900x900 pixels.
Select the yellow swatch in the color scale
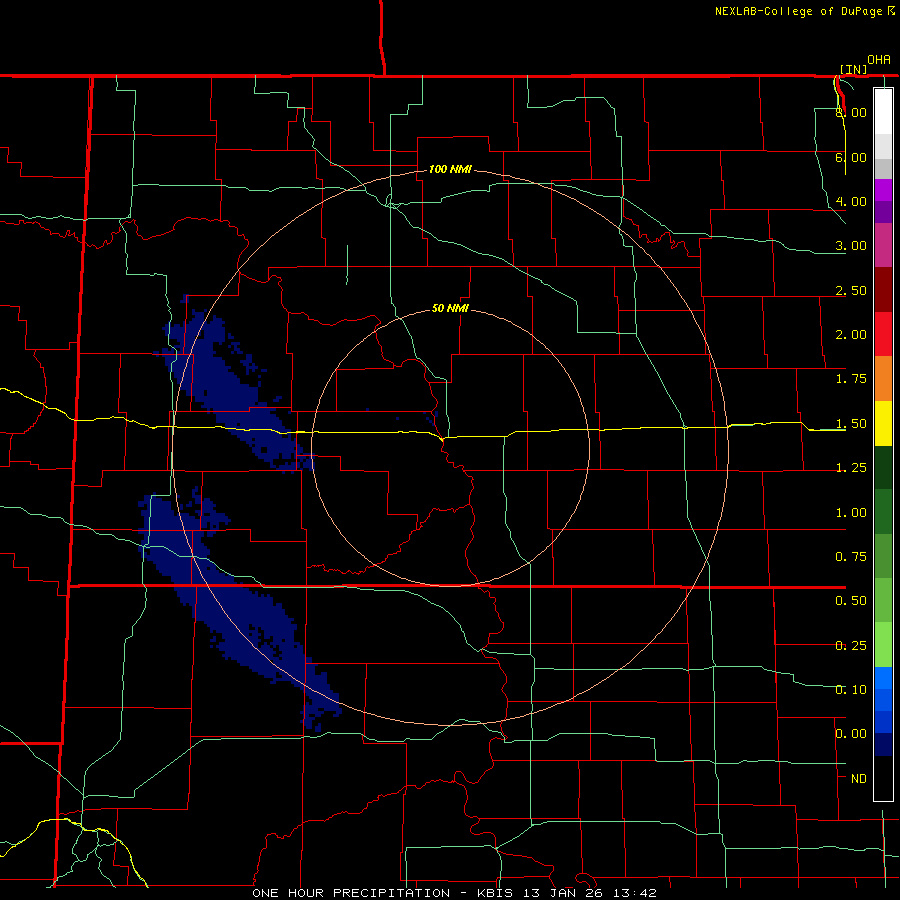click(x=883, y=424)
